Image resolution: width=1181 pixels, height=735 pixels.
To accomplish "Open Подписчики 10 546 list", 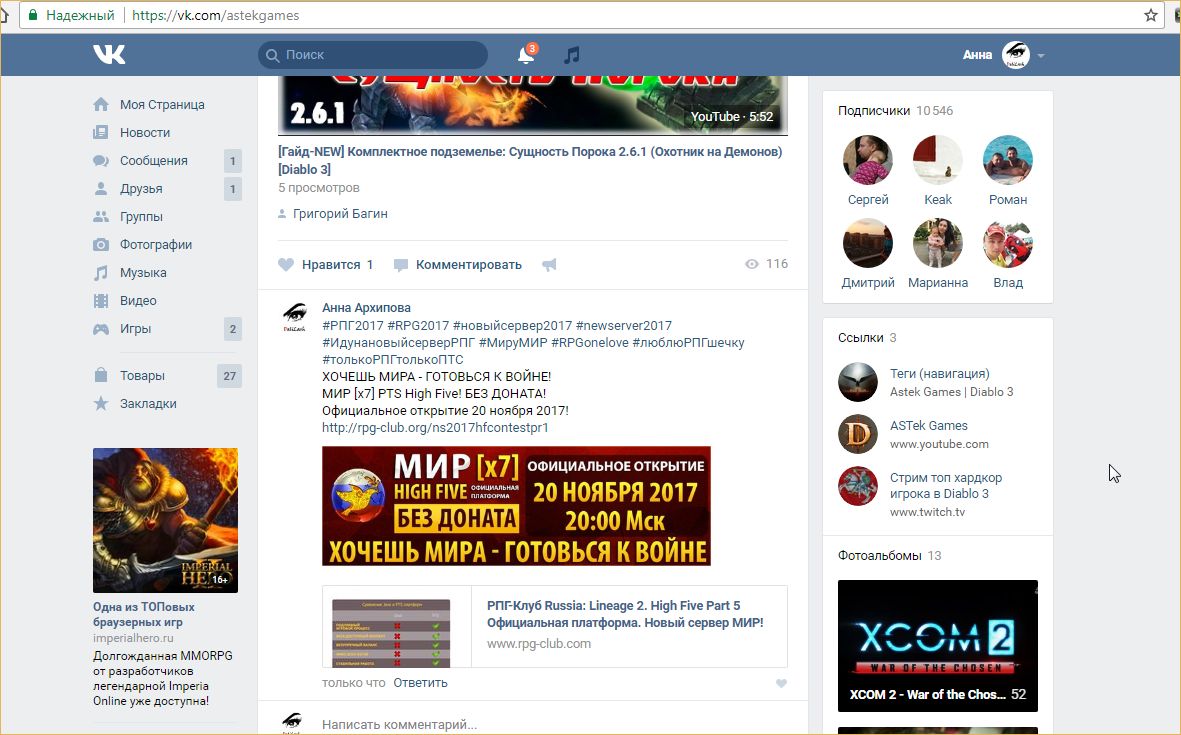I will coord(895,111).
